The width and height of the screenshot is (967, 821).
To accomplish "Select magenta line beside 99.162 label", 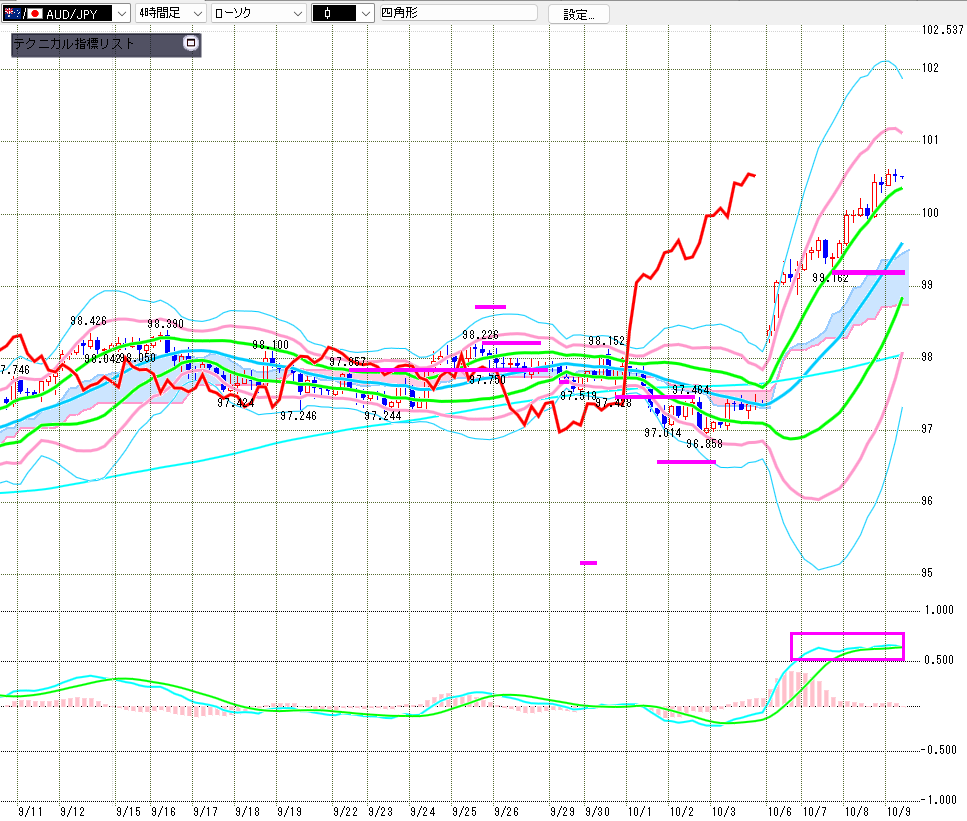I will coord(867,272).
